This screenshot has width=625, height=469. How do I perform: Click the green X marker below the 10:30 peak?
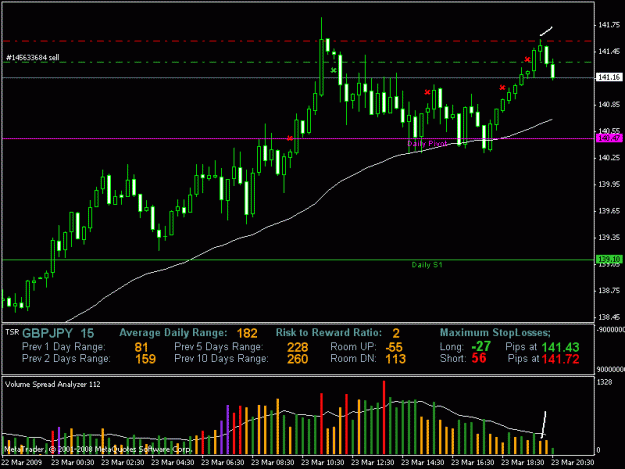(x=334, y=71)
